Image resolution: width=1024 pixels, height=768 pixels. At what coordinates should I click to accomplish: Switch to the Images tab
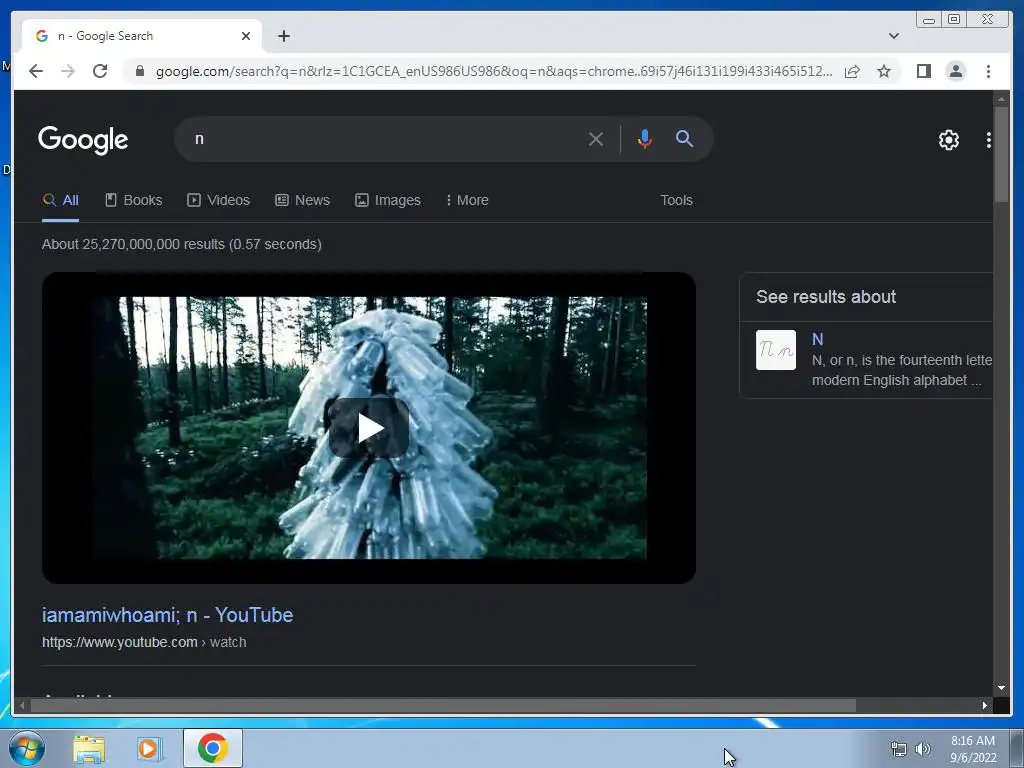(x=388, y=200)
